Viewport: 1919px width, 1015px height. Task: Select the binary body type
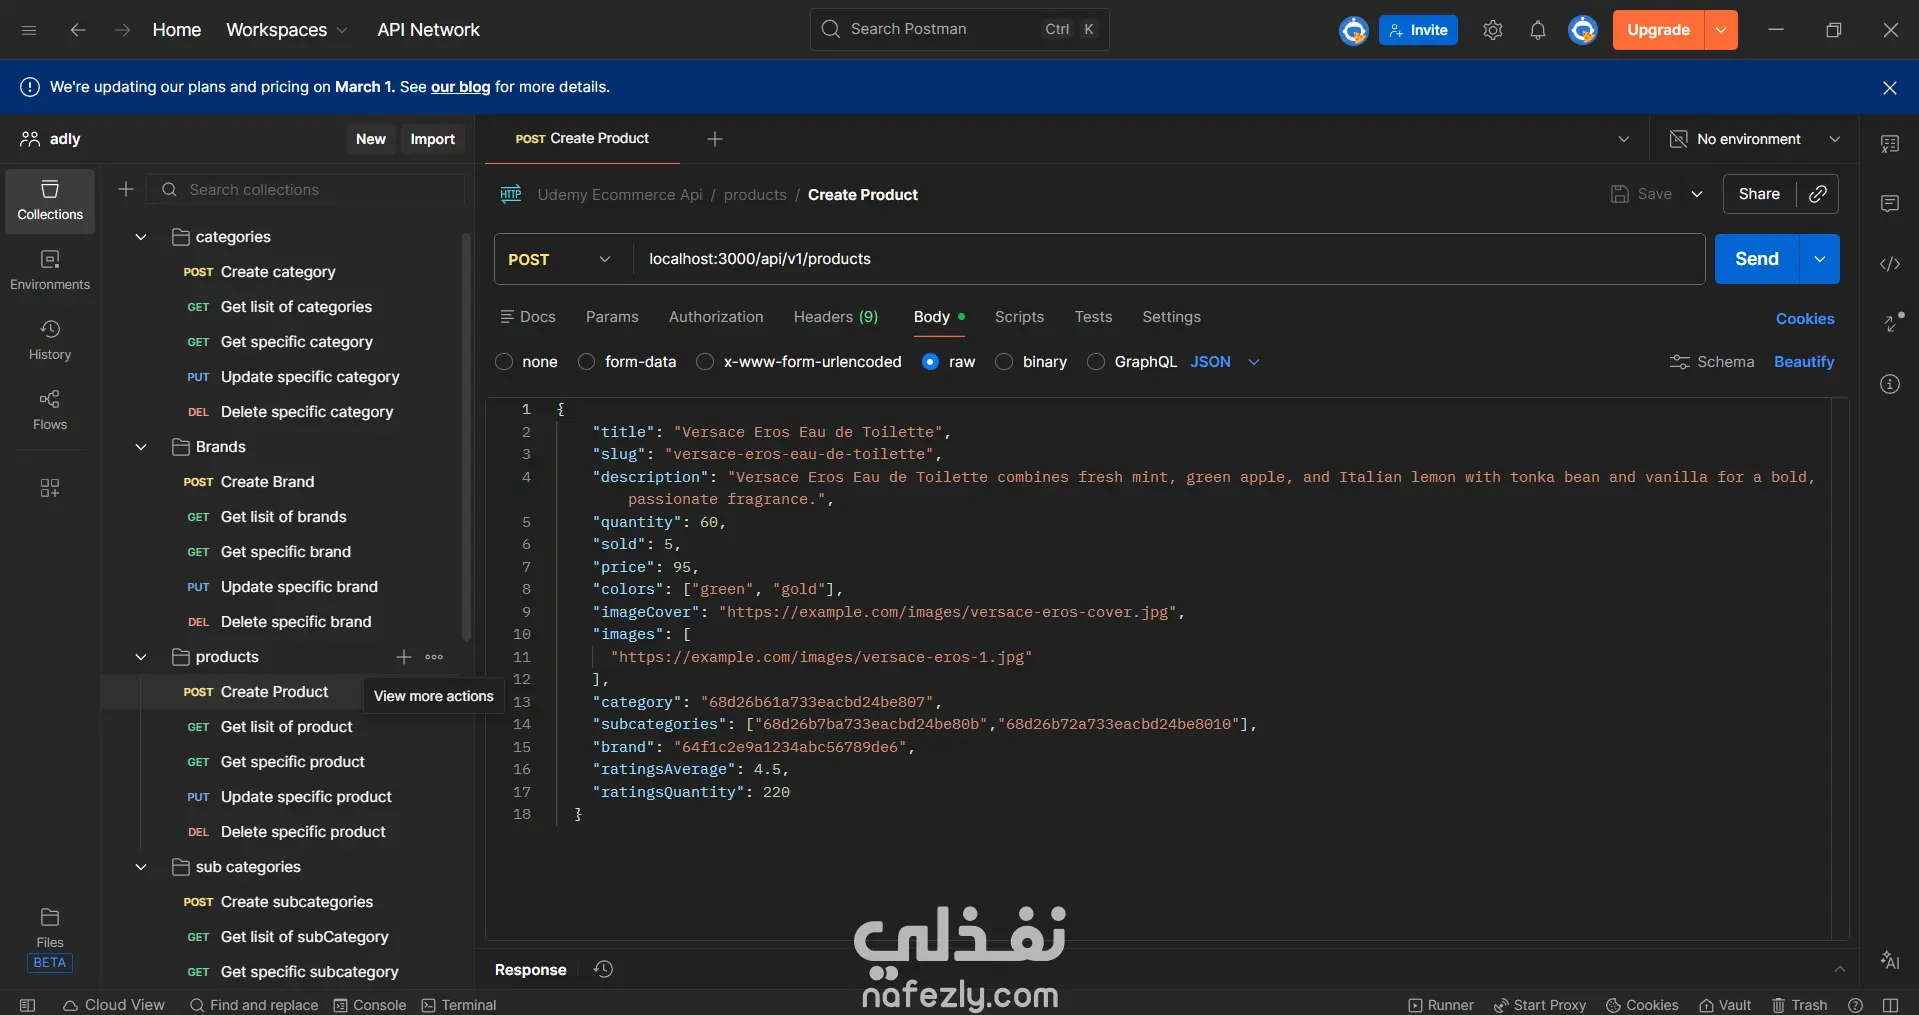(x=1004, y=362)
